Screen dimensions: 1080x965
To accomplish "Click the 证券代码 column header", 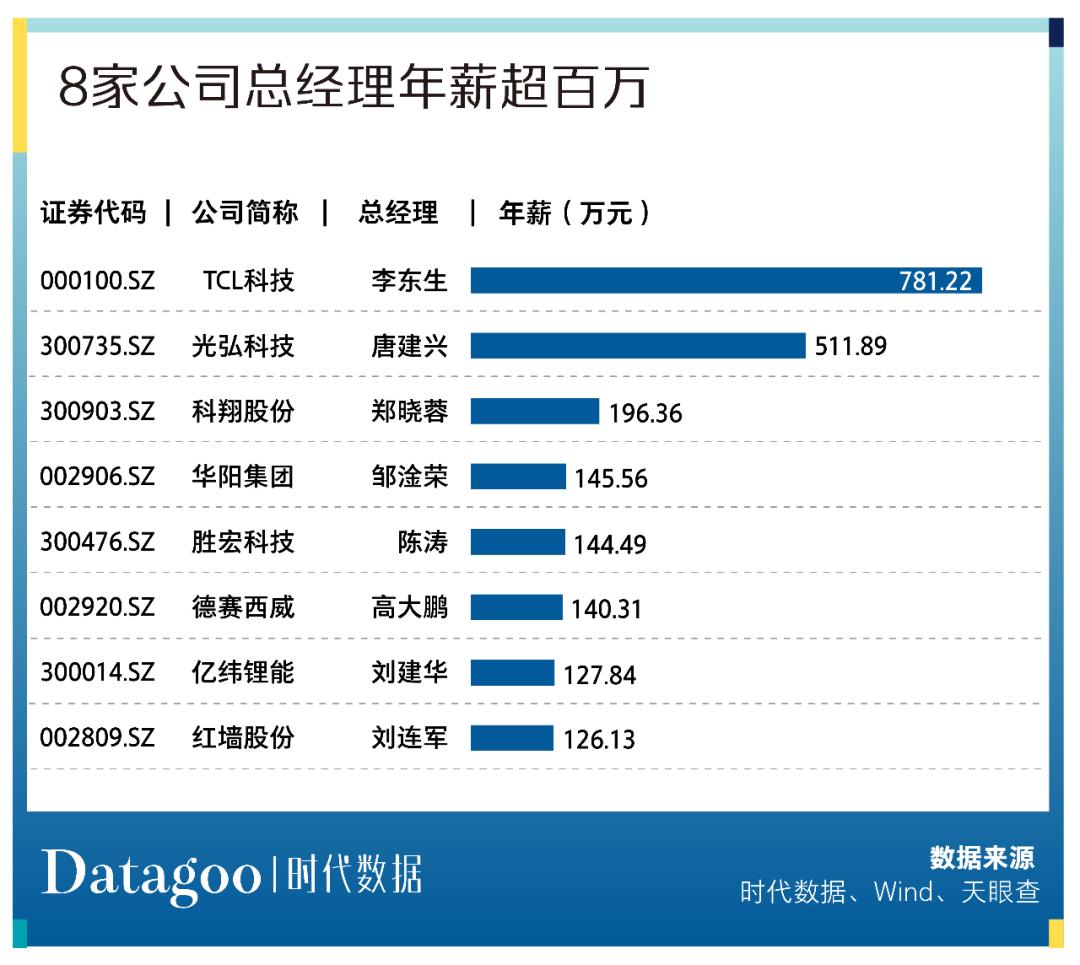I will click(93, 212).
